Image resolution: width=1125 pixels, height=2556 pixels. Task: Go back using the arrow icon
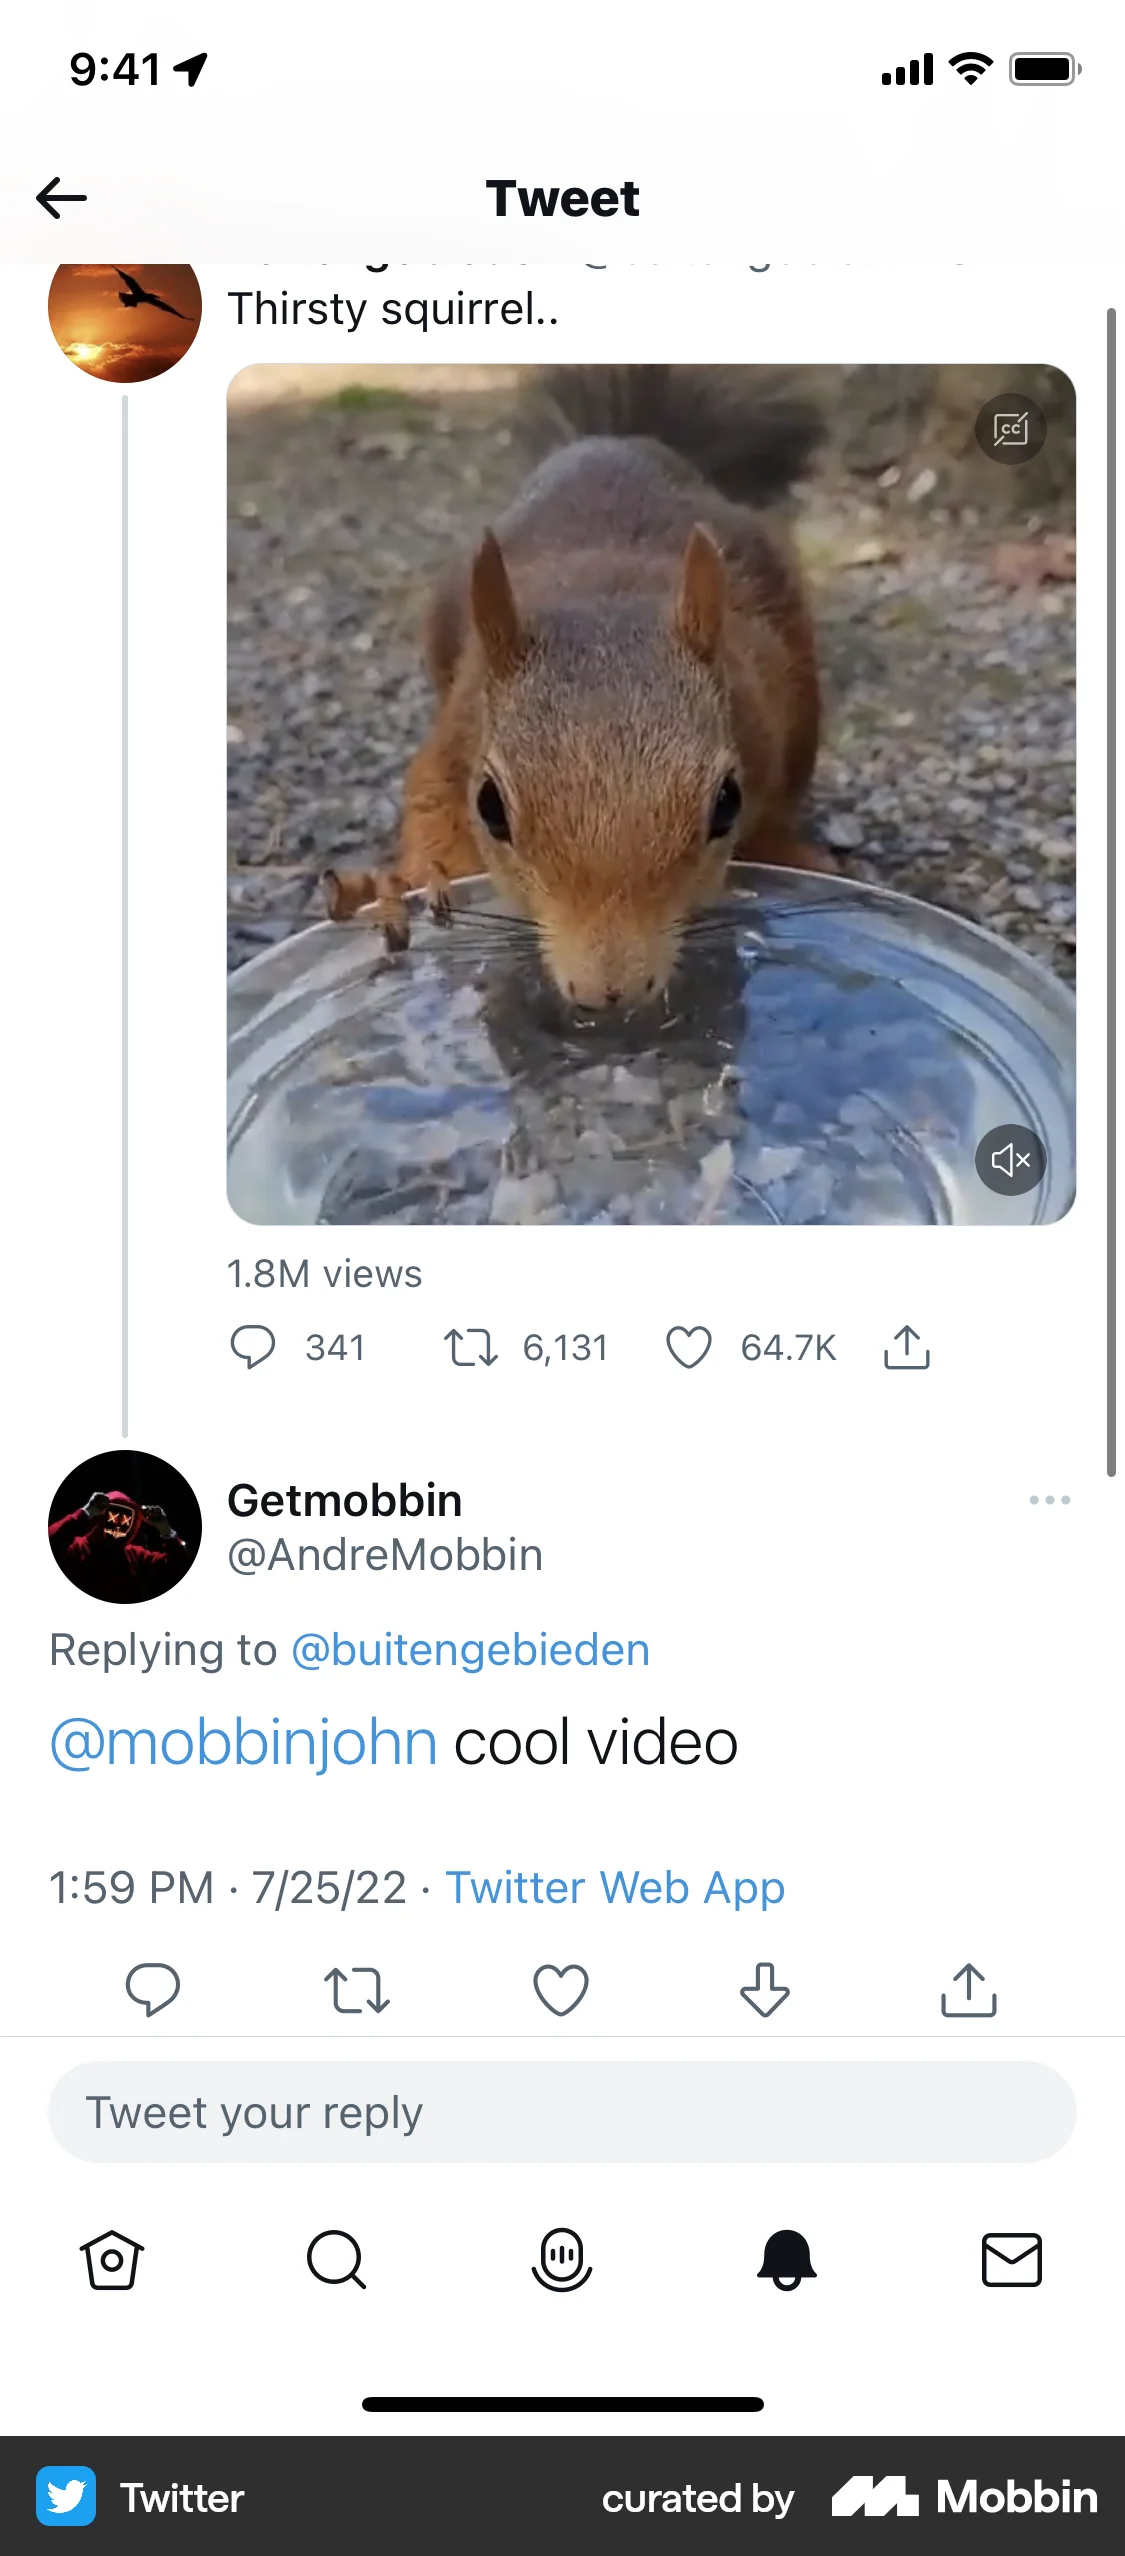pos(62,198)
